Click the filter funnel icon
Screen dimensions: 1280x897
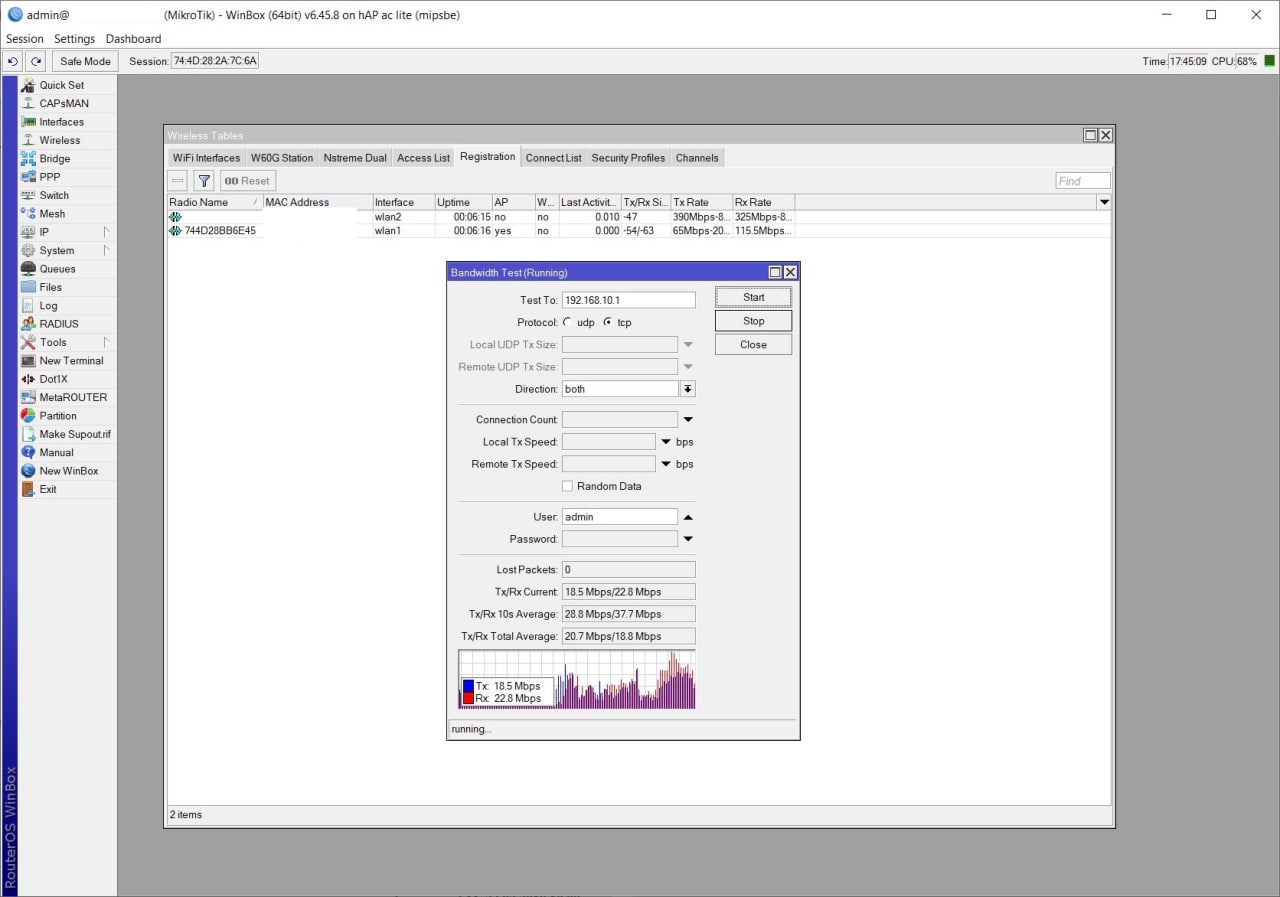tap(204, 181)
